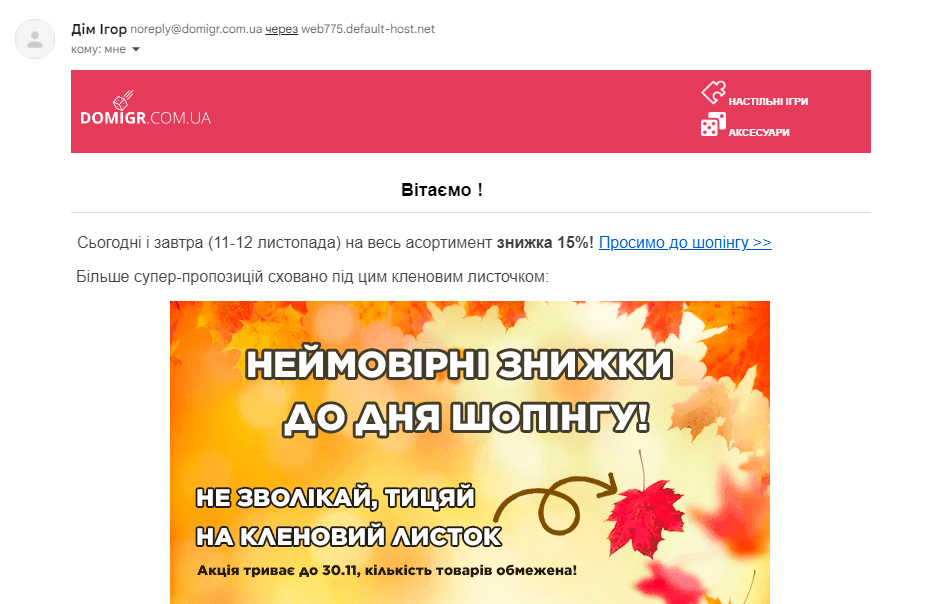Click the sender avatar icon
Screen dimensions: 948x604
click(x=35, y=39)
